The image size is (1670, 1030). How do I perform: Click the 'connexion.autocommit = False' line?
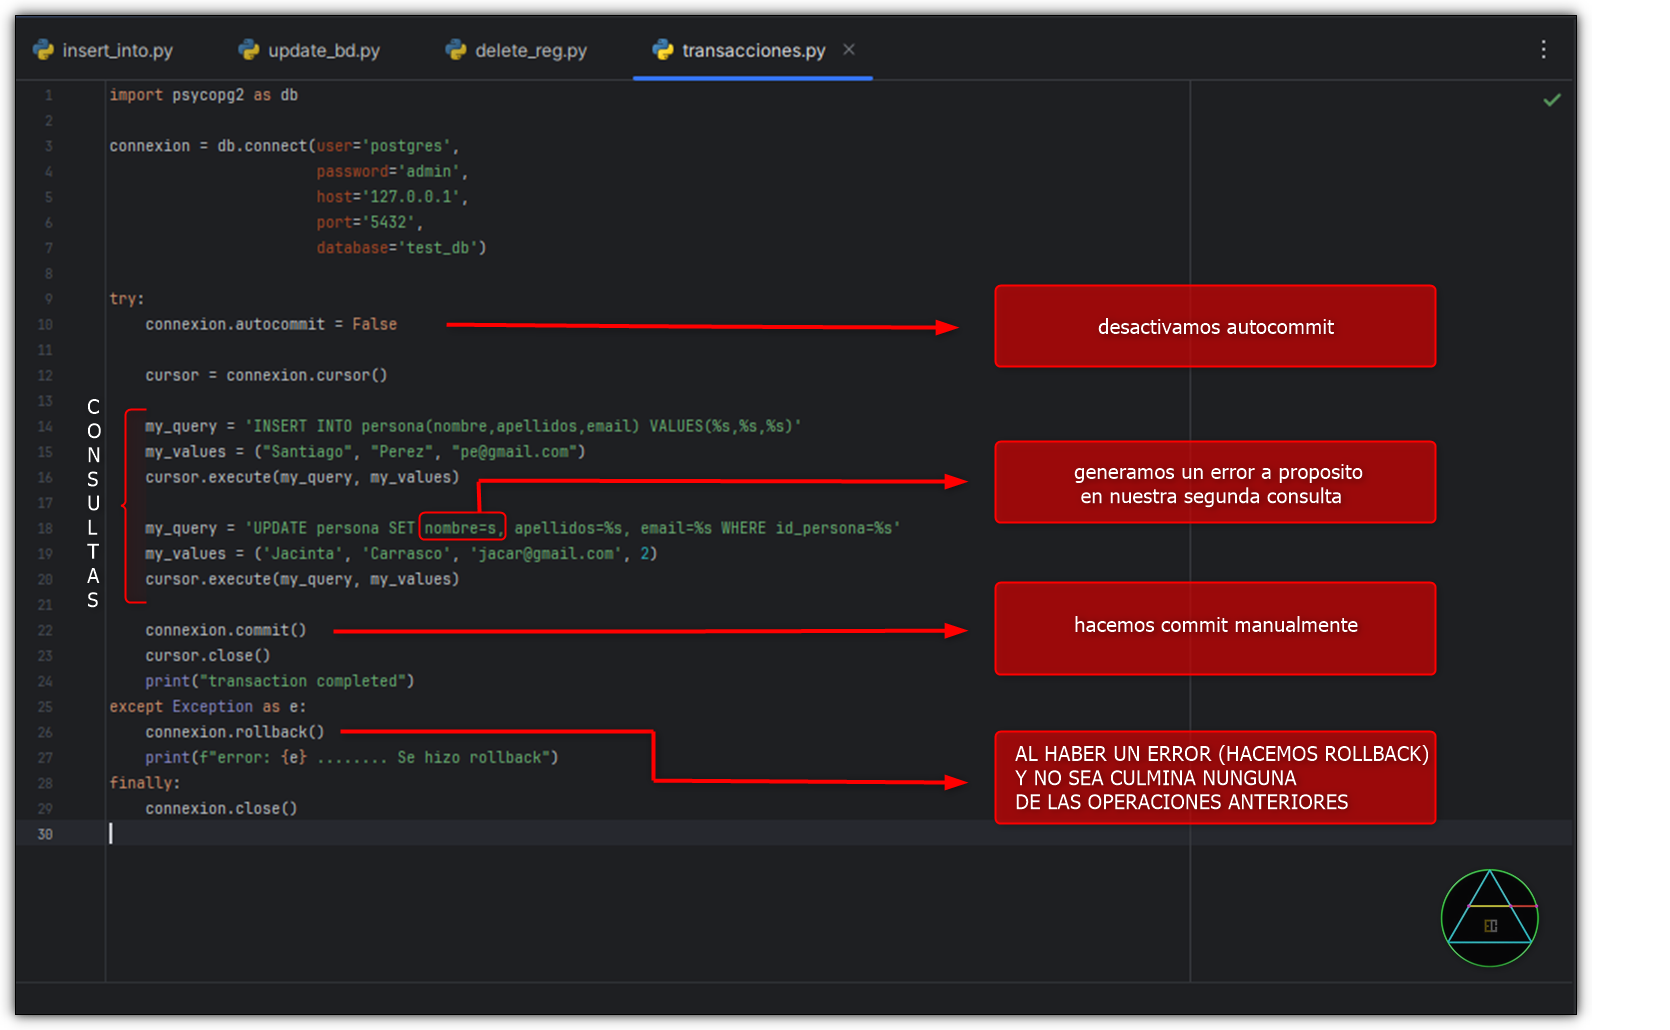click(271, 324)
